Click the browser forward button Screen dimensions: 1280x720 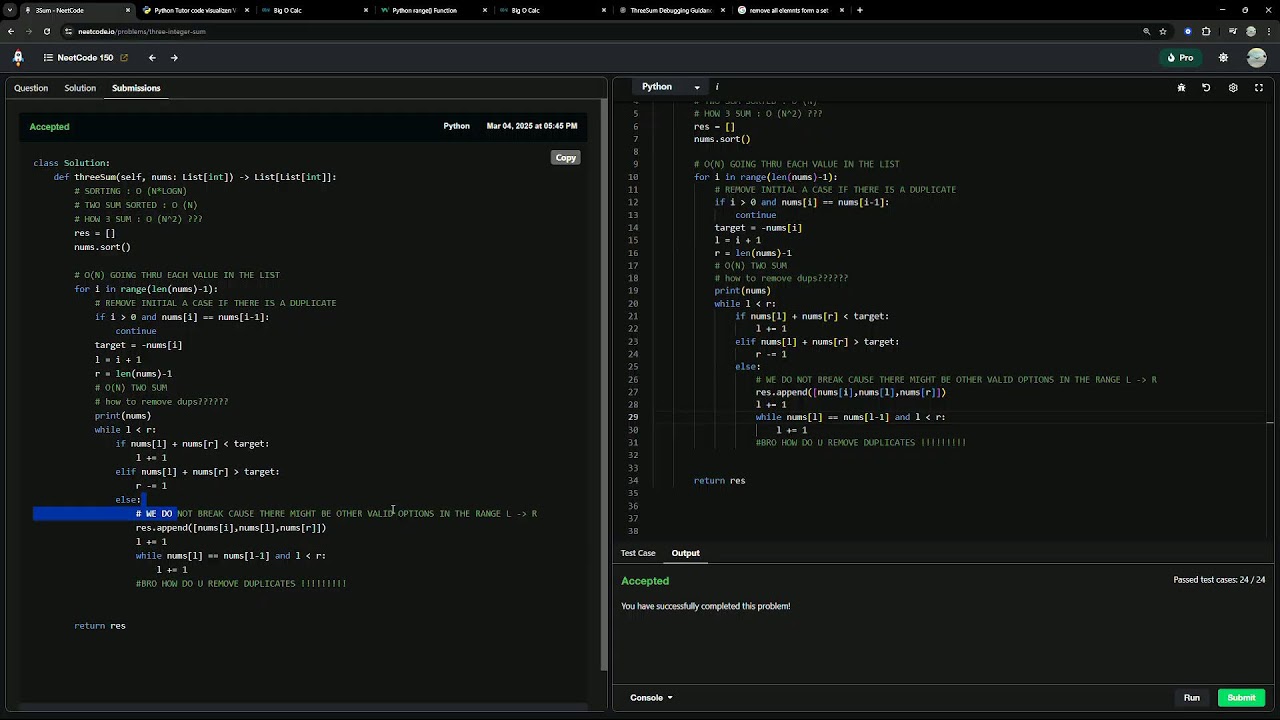[28, 32]
